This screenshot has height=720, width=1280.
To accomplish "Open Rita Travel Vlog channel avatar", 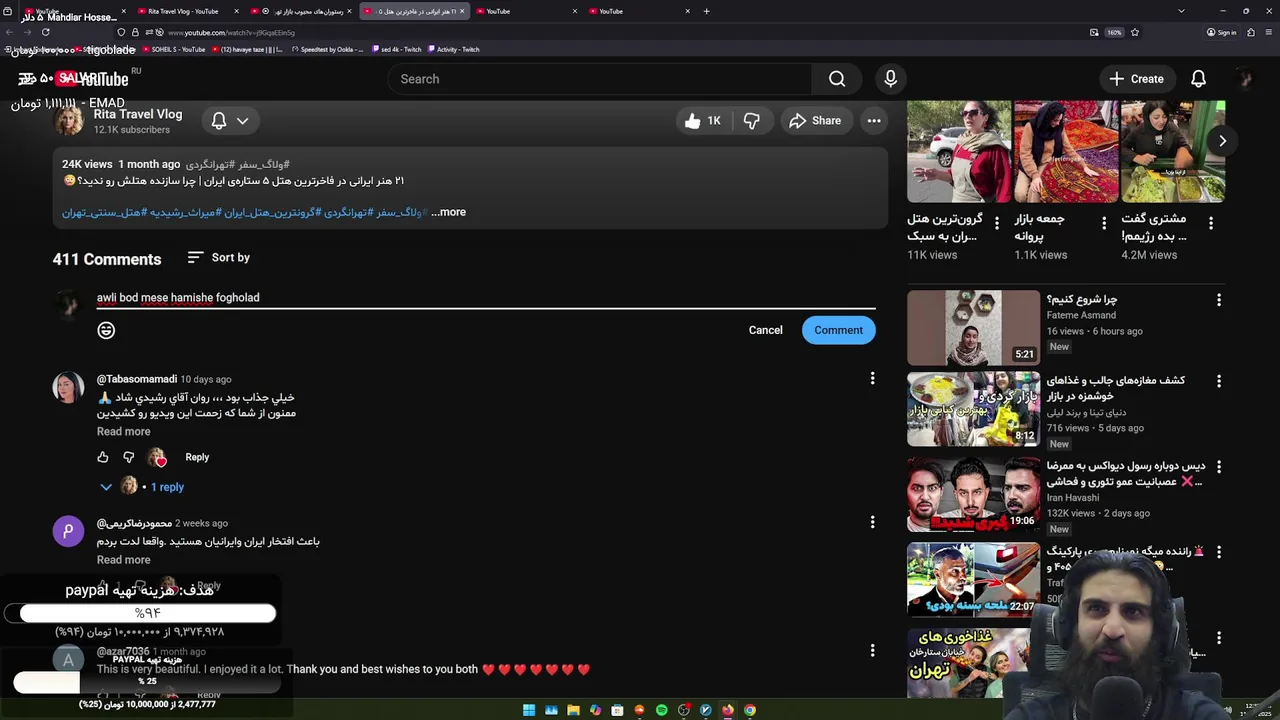I will [x=69, y=120].
